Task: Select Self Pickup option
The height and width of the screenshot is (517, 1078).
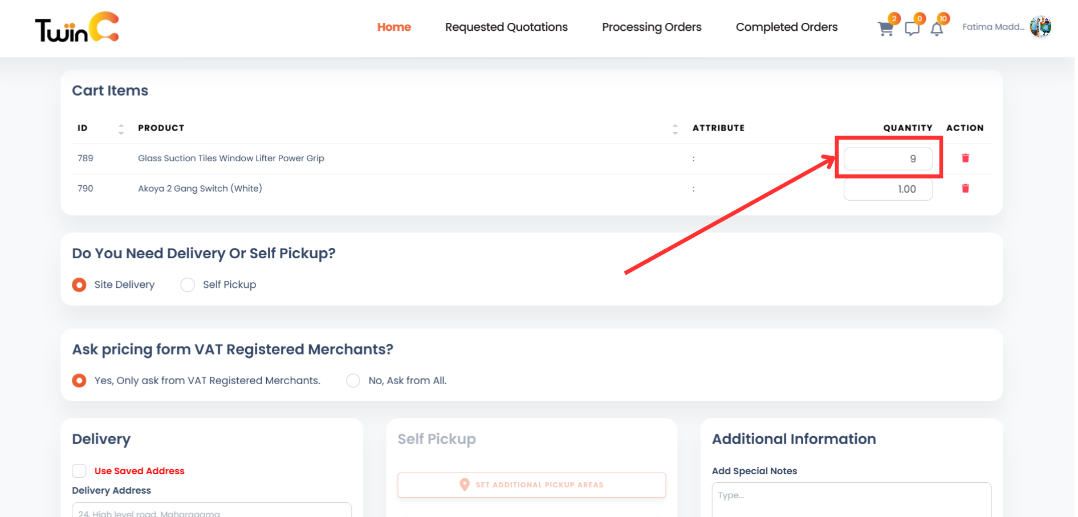Action: [188, 285]
